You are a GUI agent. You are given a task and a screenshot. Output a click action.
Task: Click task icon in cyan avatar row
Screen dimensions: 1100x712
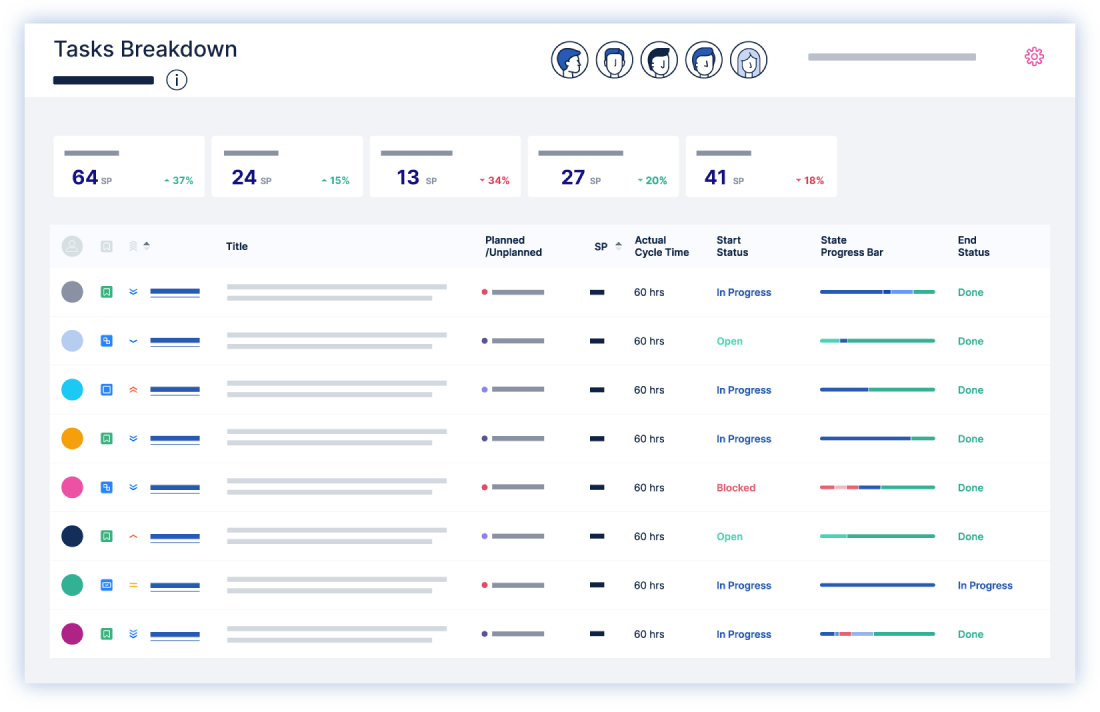[107, 389]
